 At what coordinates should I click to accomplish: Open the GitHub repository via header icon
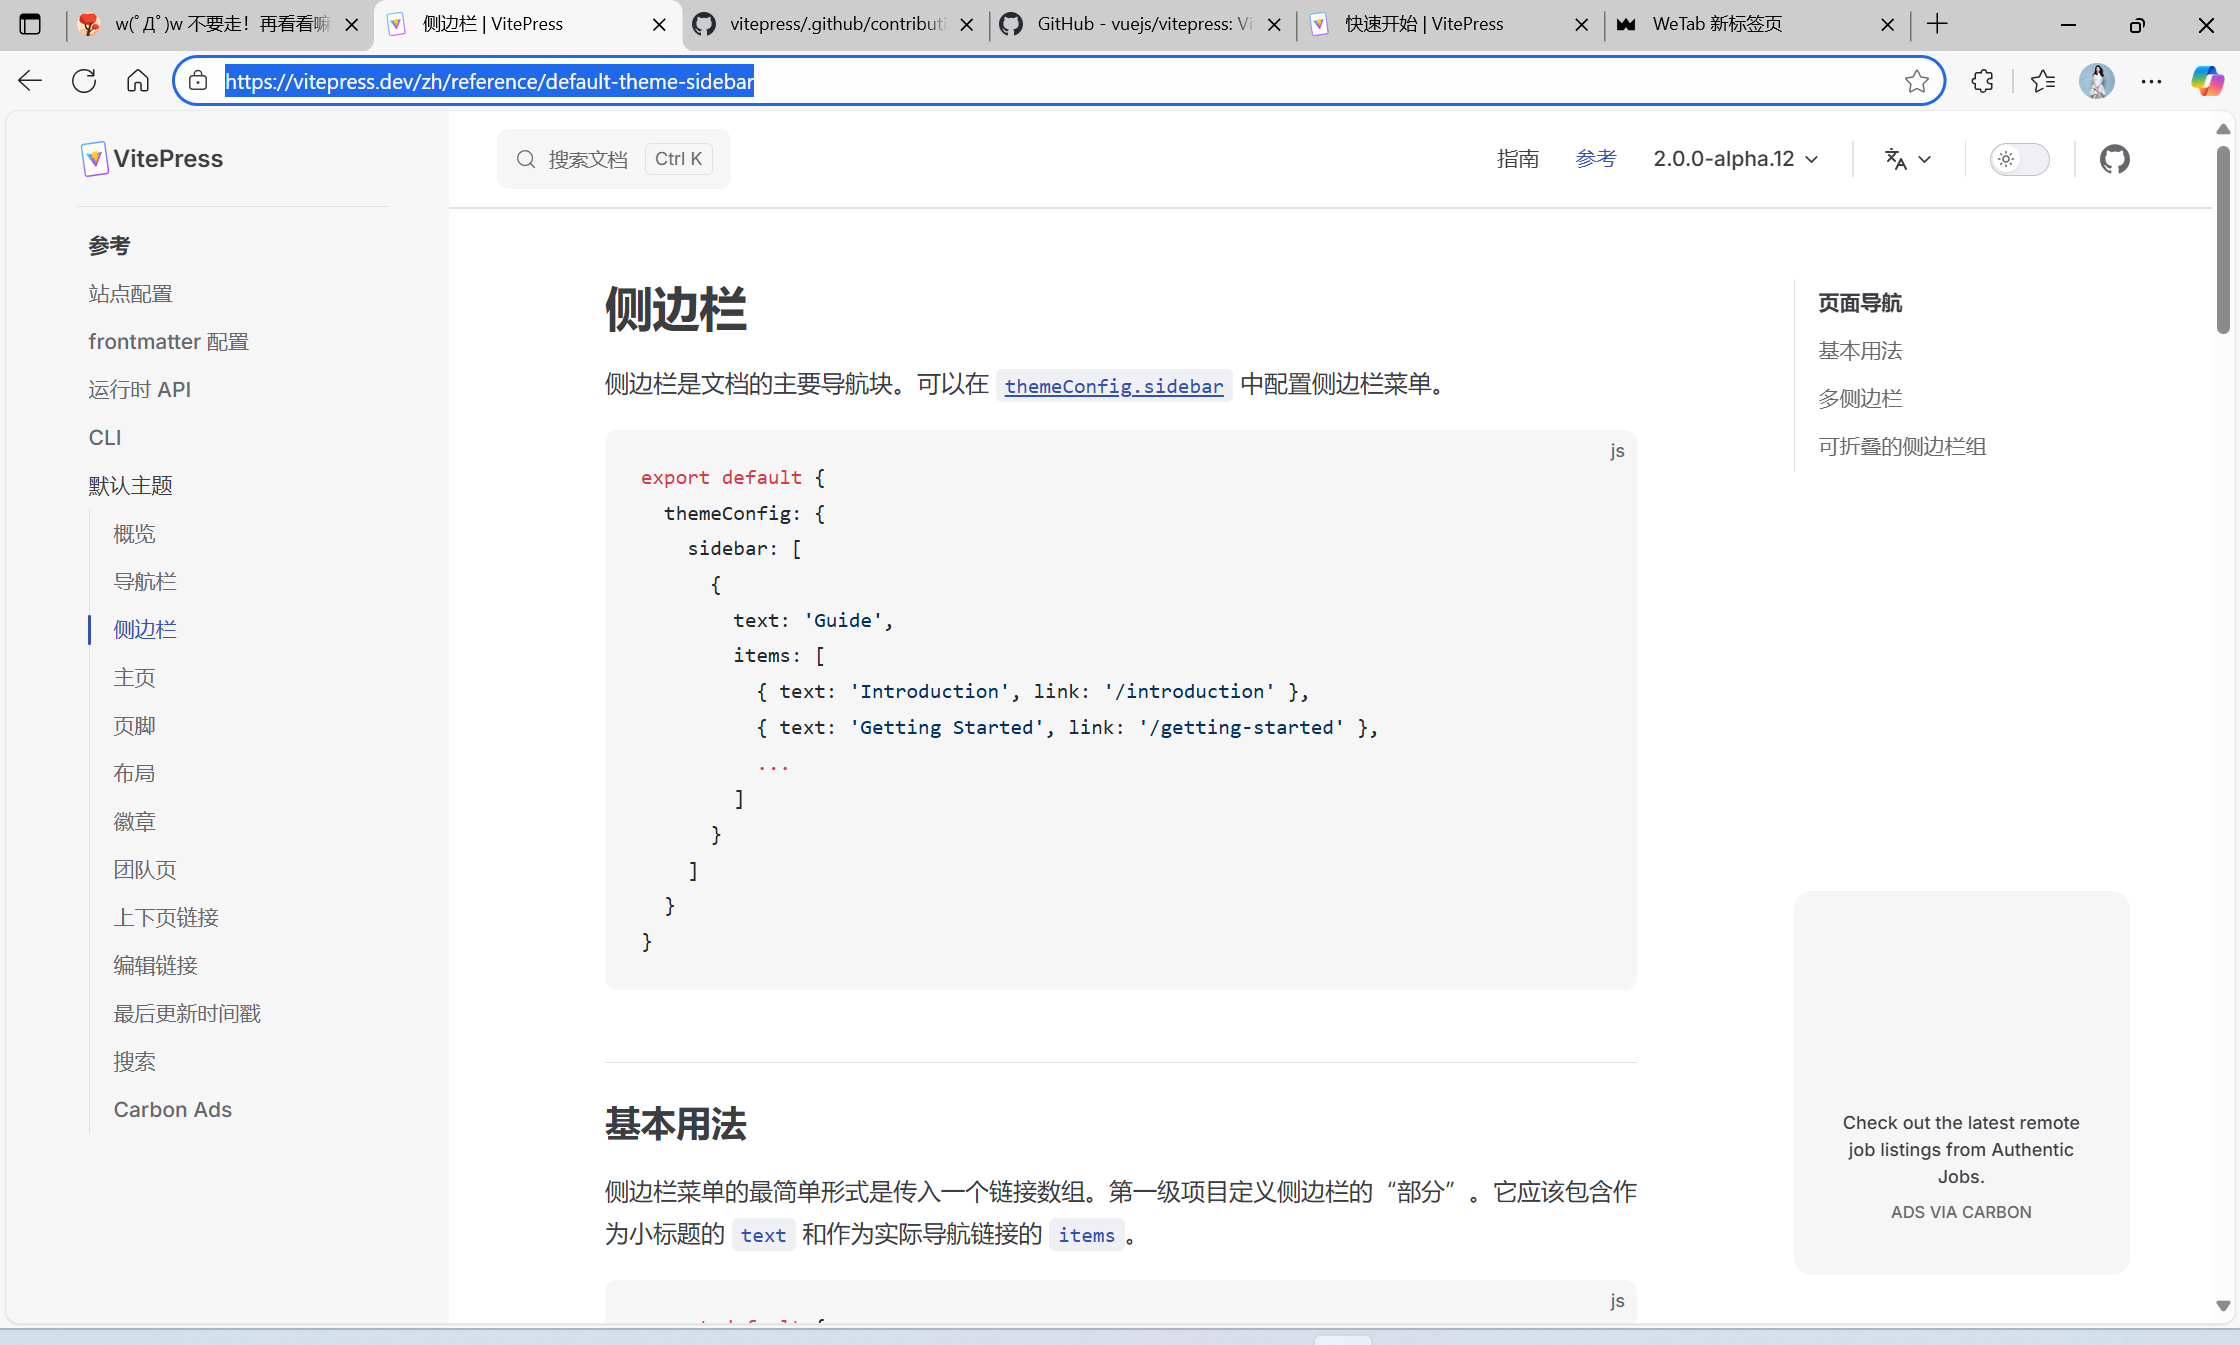pos(2114,158)
